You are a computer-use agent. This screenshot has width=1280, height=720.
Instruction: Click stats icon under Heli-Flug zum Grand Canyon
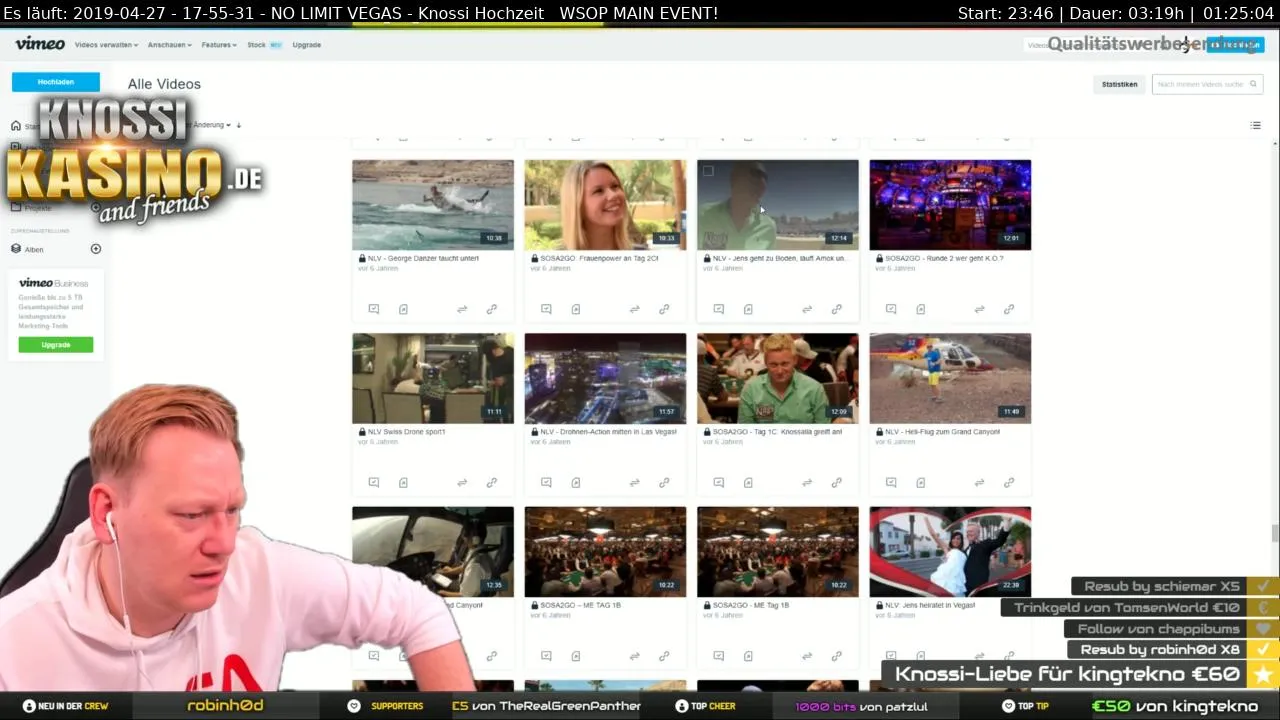(921, 482)
